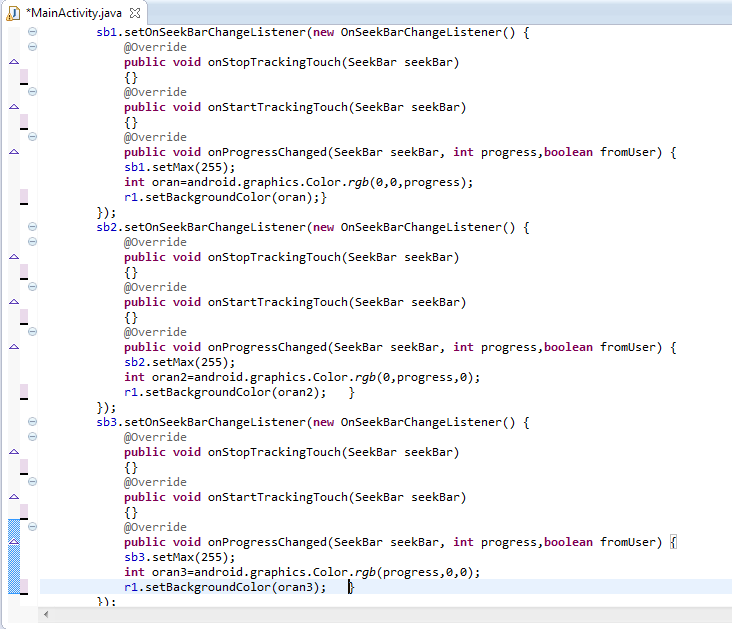Click override marker beside sb2 onStopTrackingTouch
This screenshot has width=732, height=629.
click(13, 257)
